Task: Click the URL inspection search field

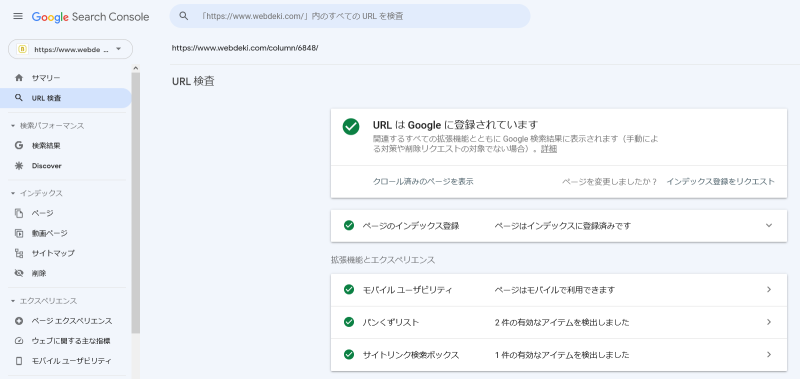Action: [x=349, y=16]
